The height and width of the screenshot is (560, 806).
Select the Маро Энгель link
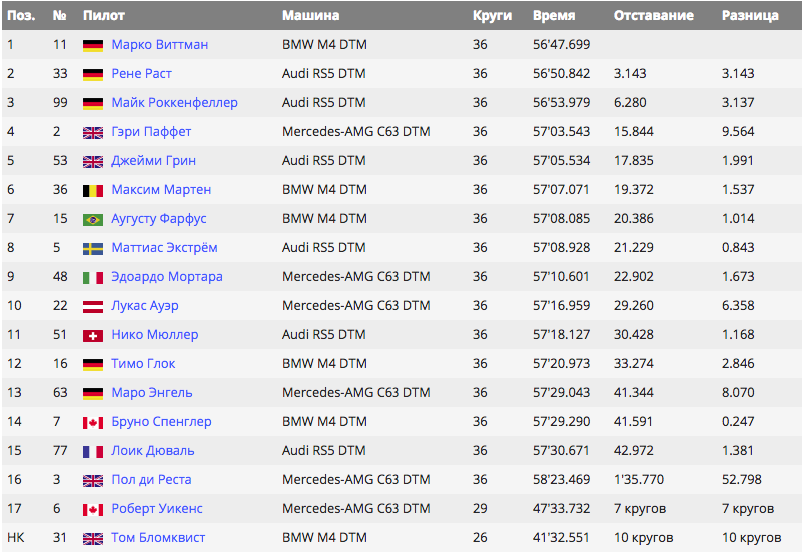(152, 393)
